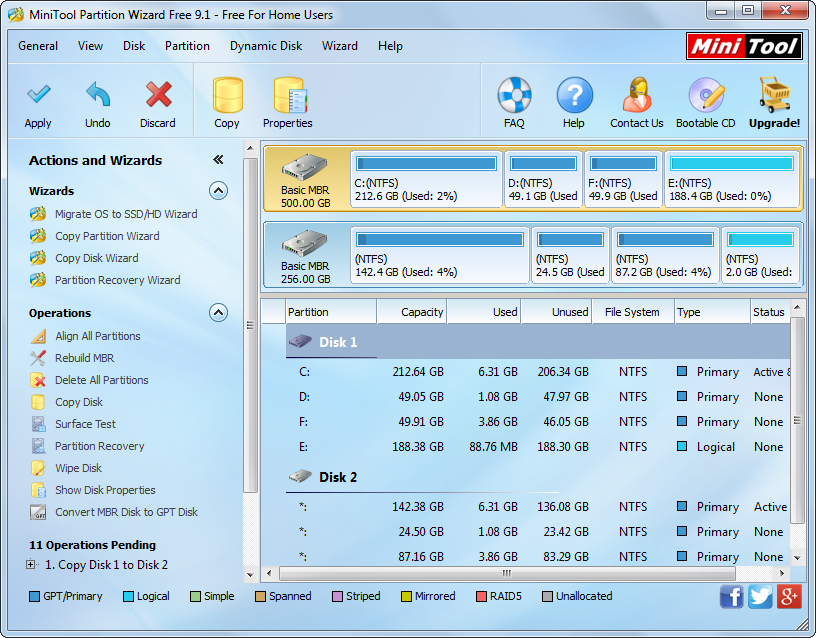Launch the Bootable CD icon
The height and width of the screenshot is (638, 816).
706,95
